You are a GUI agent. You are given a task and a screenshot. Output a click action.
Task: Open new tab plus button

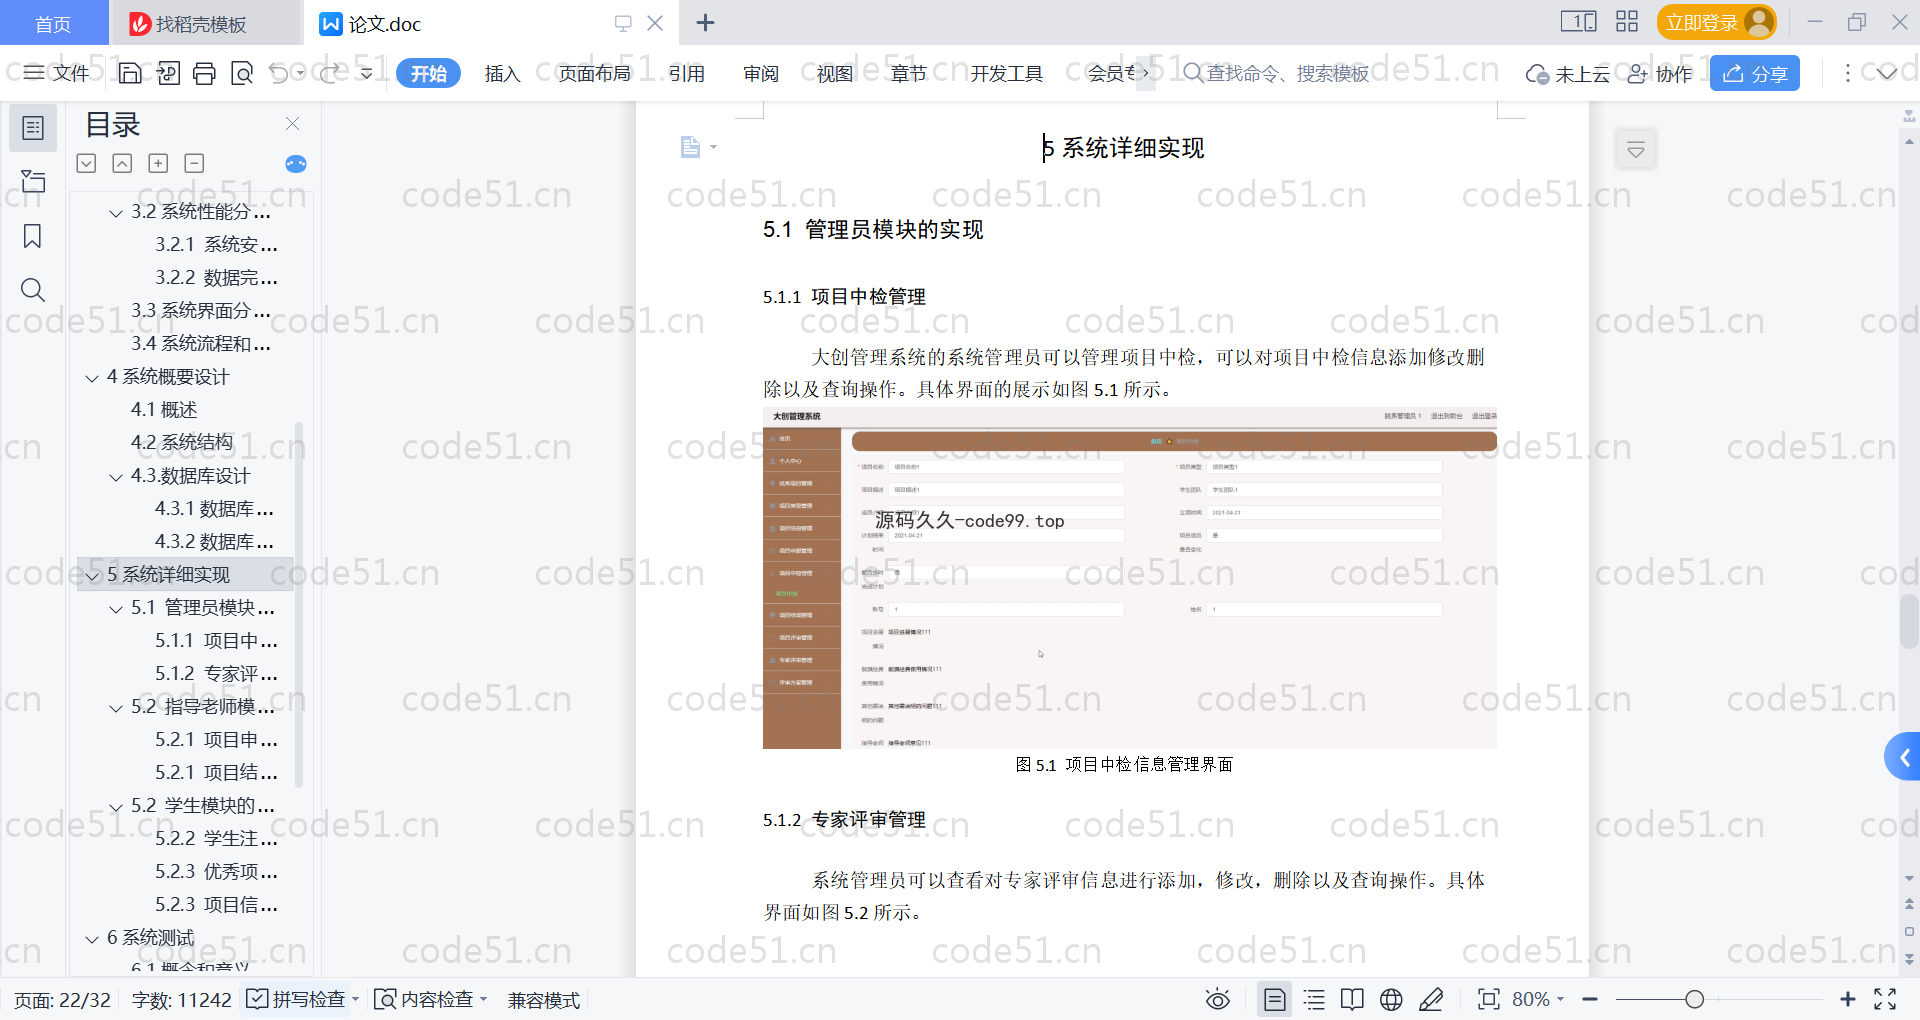[705, 23]
